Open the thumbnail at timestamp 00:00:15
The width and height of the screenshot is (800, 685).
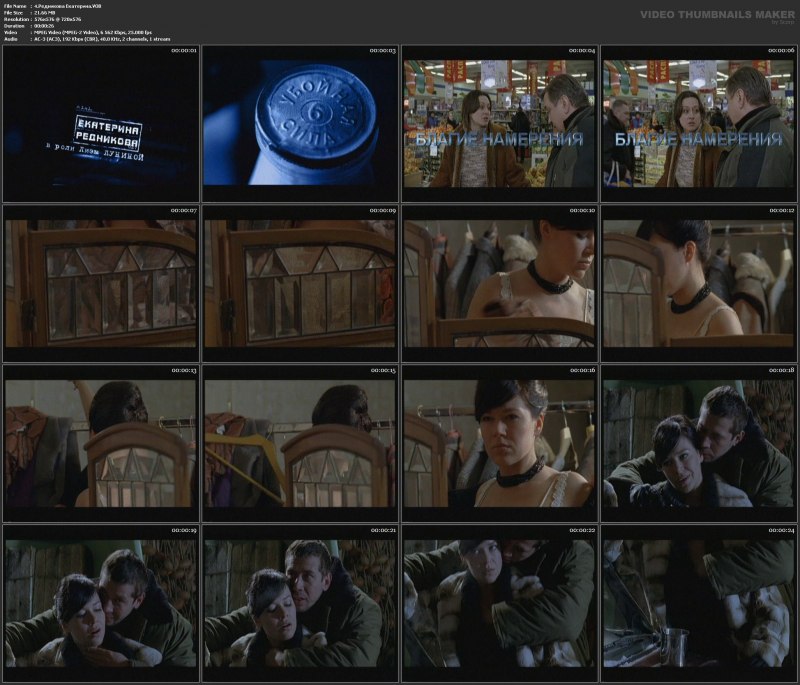pos(301,442)
